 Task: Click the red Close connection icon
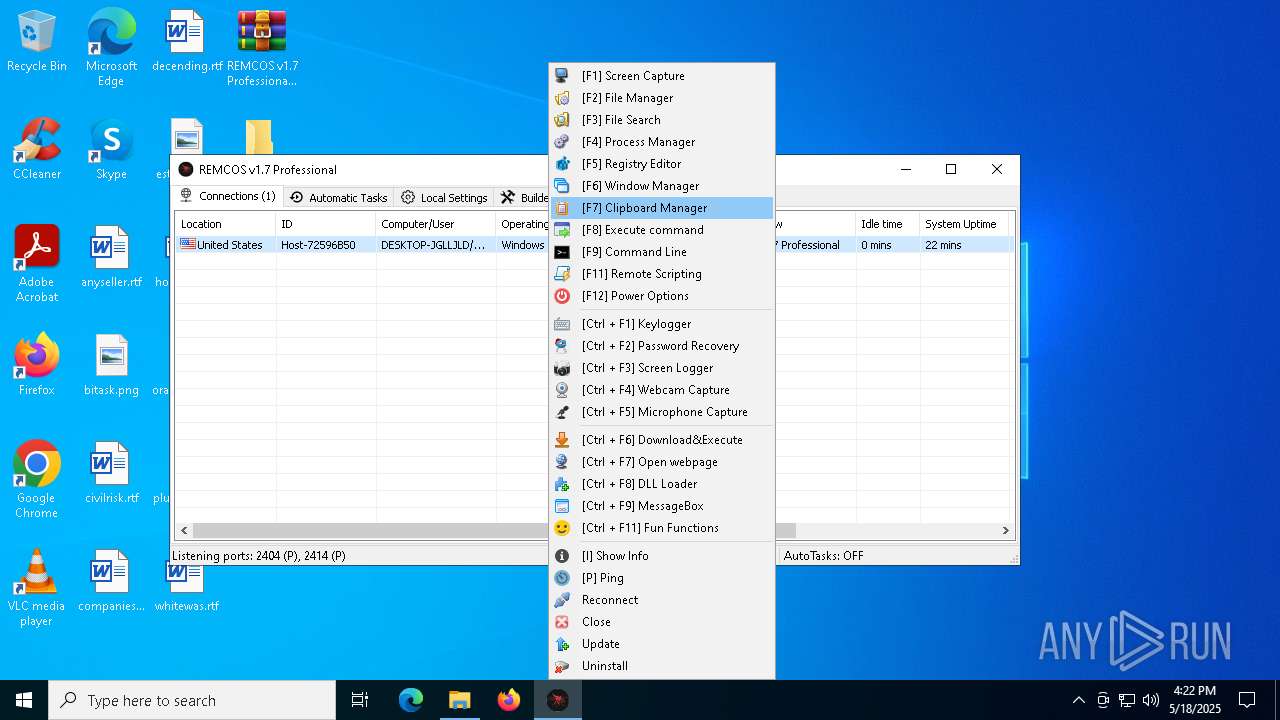562,622
